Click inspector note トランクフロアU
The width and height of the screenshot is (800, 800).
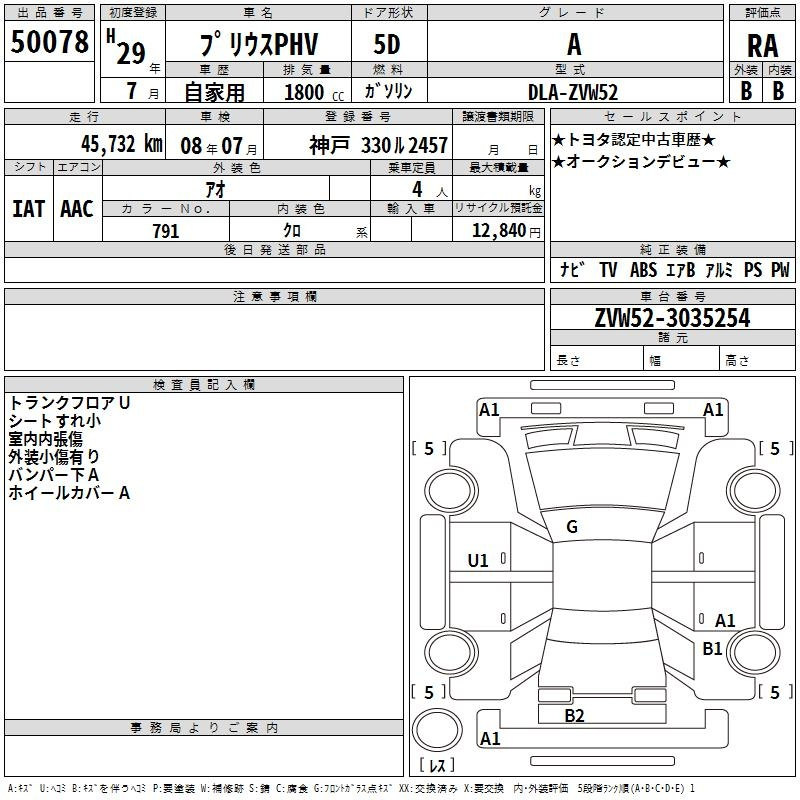69,403
